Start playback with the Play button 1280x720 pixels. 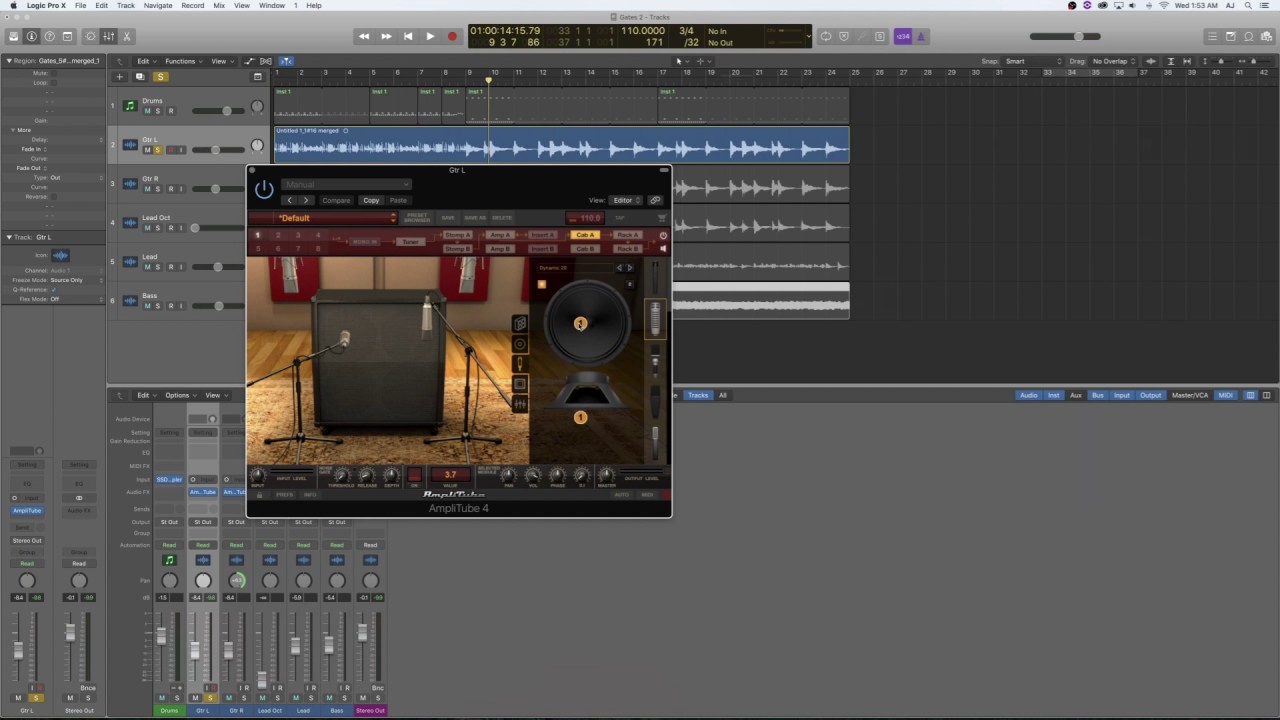point(430,37)
